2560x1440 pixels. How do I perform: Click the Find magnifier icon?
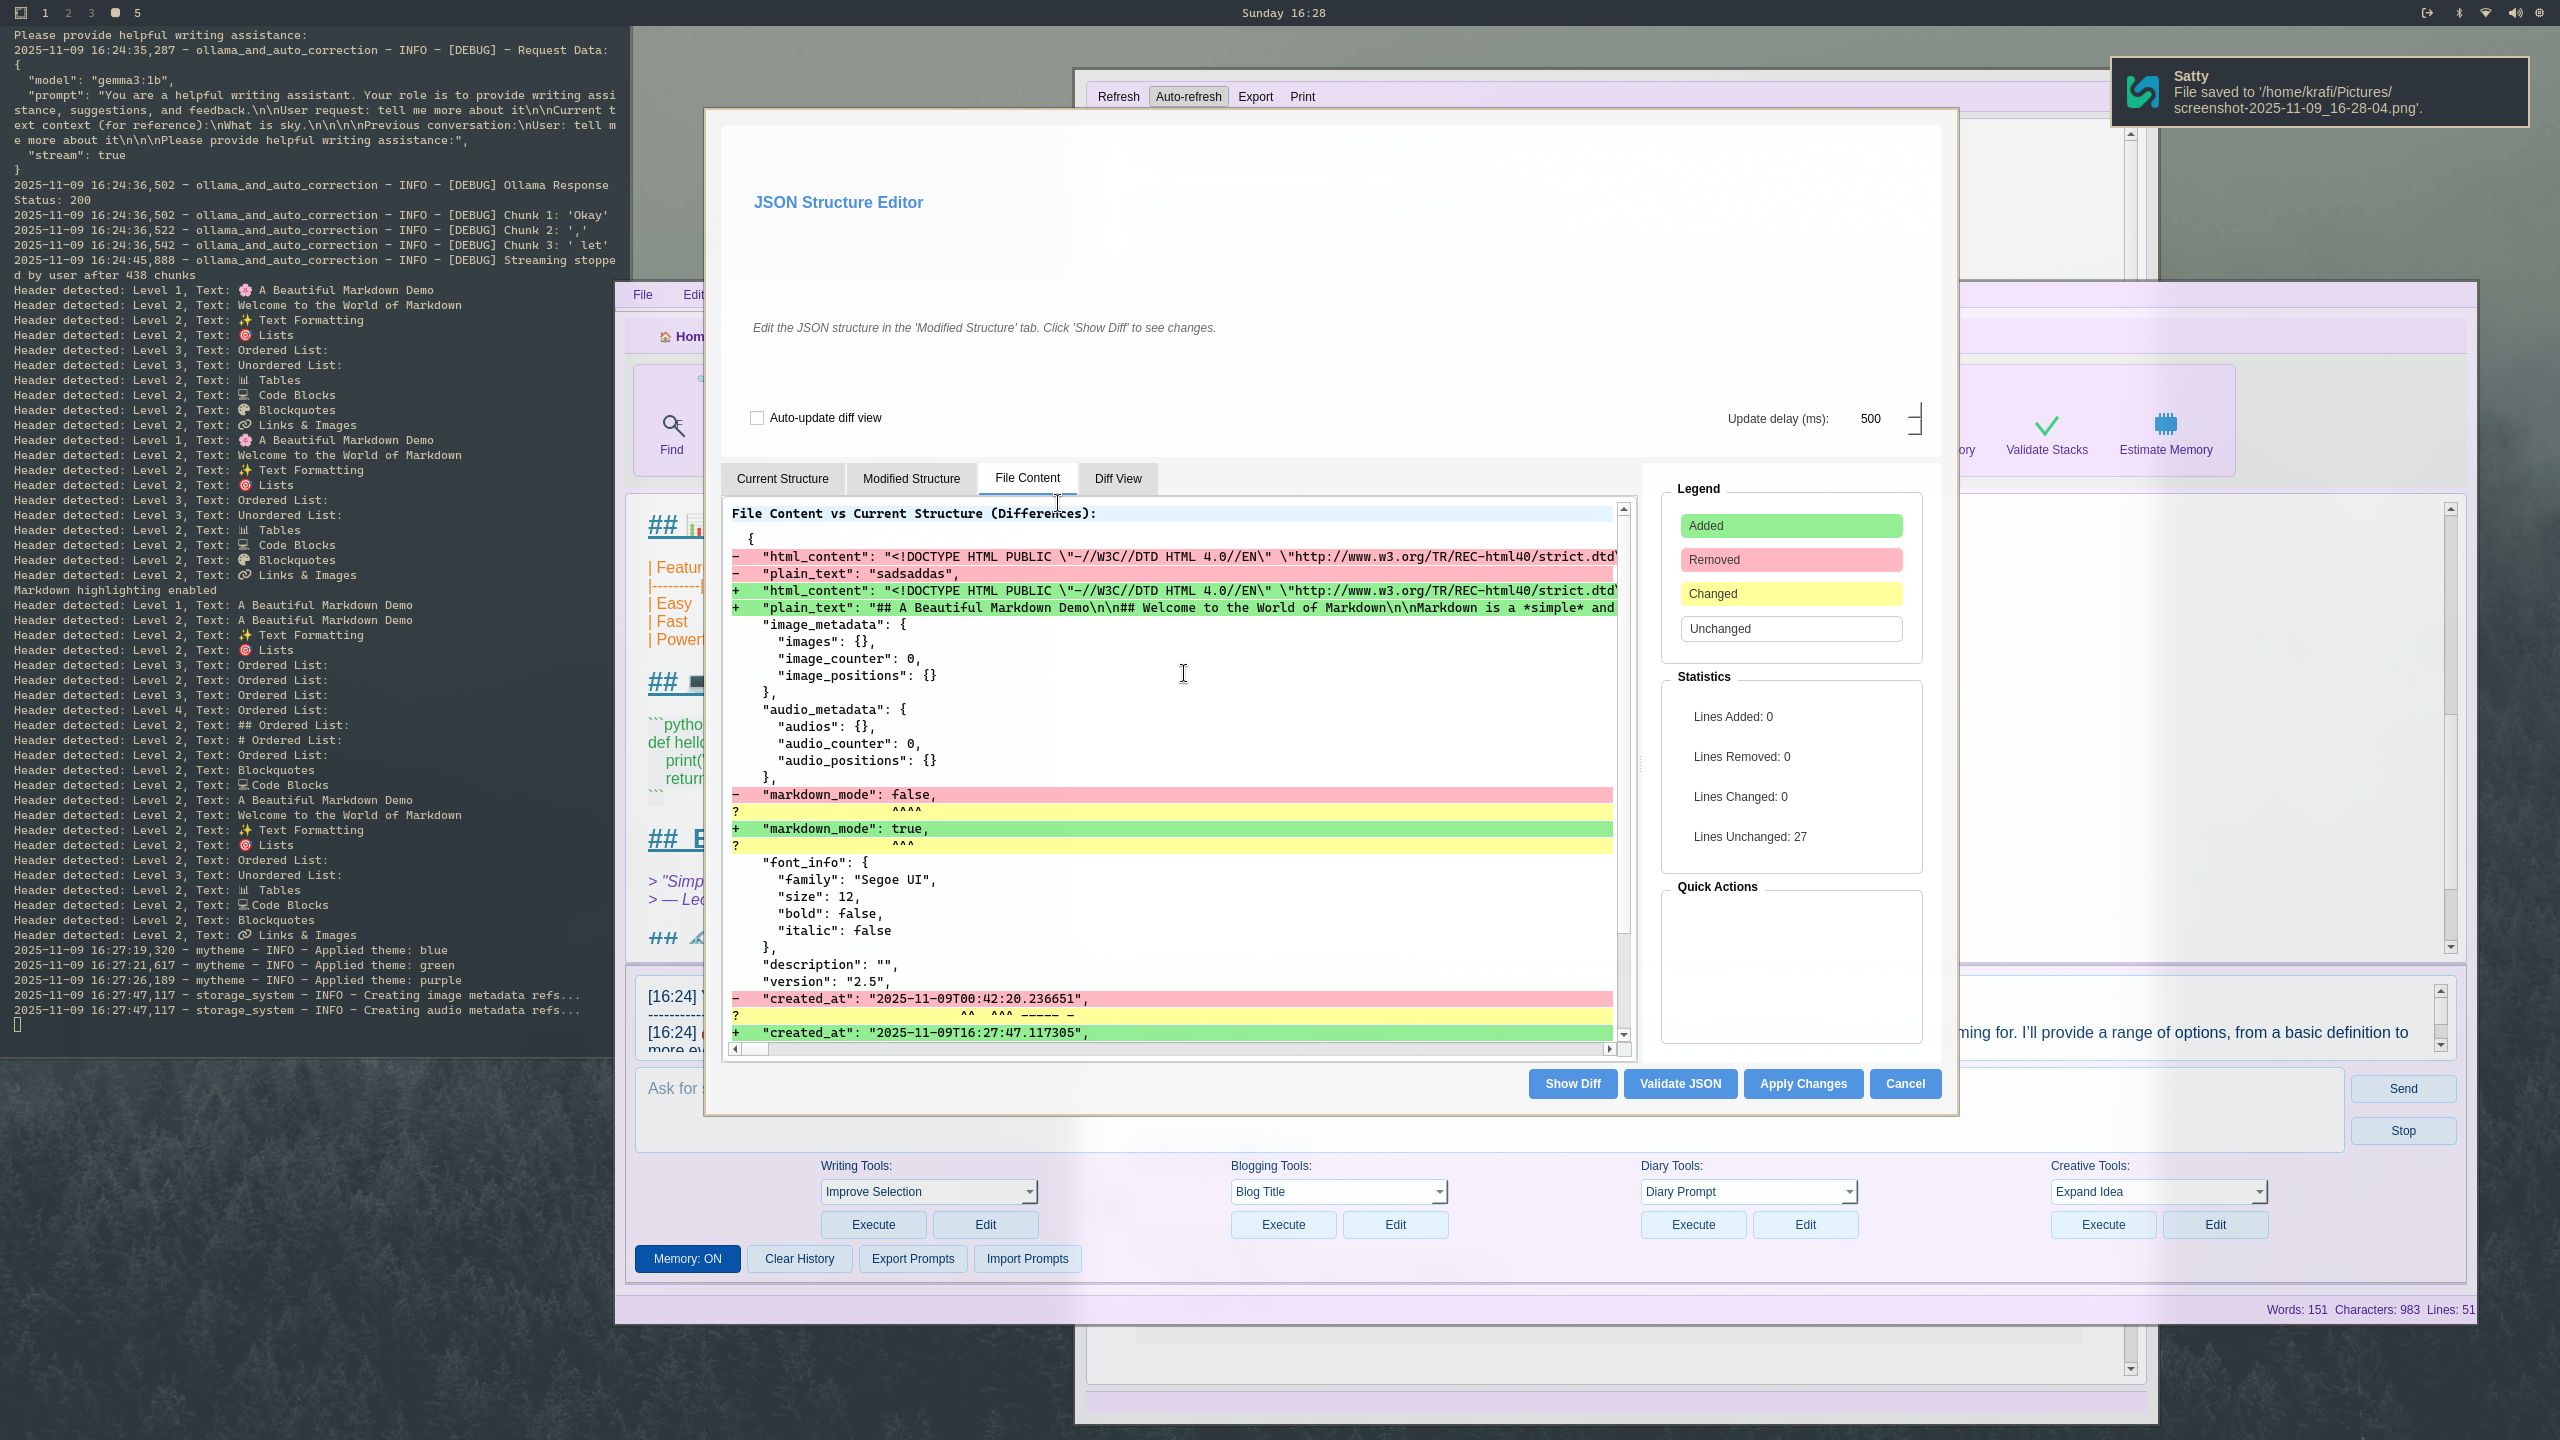pos(672,426)
